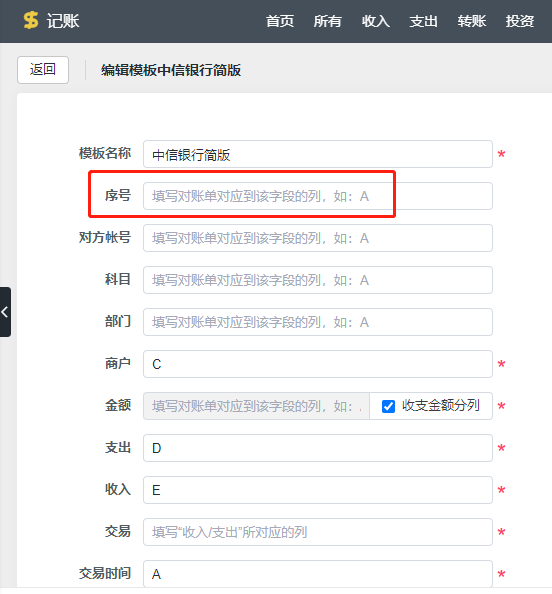
Task: Click the 科目 column input field
Action: pos(318,280)
